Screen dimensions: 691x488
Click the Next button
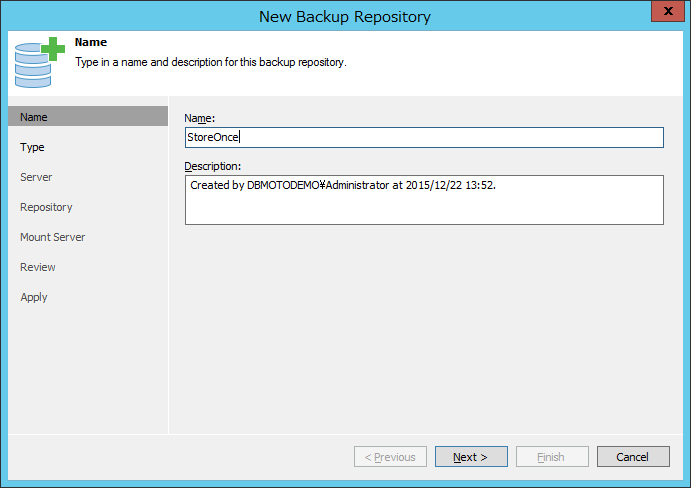[x=471, y=457]
